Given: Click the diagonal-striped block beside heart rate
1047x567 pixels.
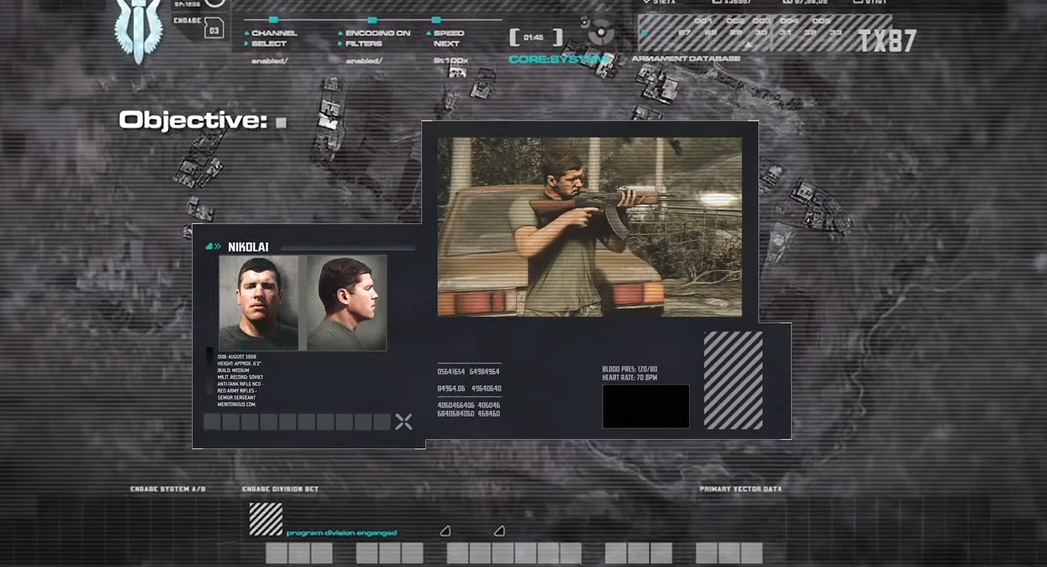Looking at the screenshot, I should 733,380.
